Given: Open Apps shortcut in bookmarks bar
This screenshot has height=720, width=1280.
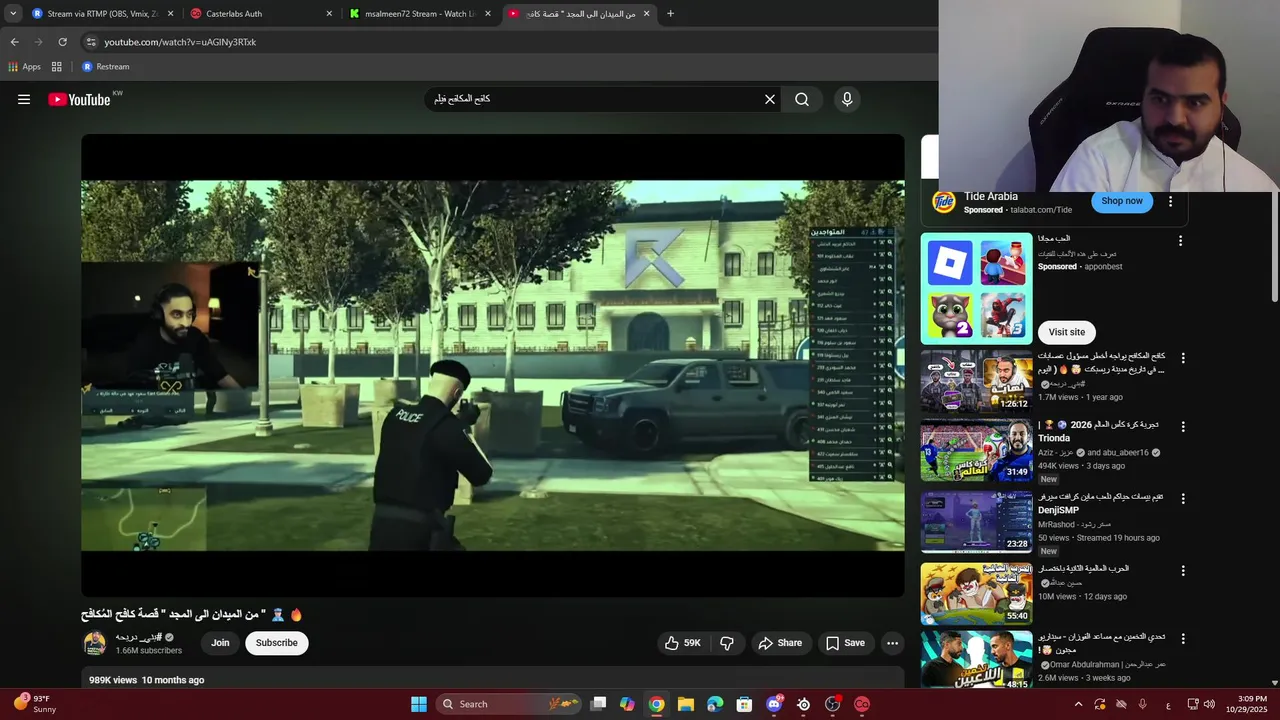Looking at the screenshot, I should click(x=24, y=67).
